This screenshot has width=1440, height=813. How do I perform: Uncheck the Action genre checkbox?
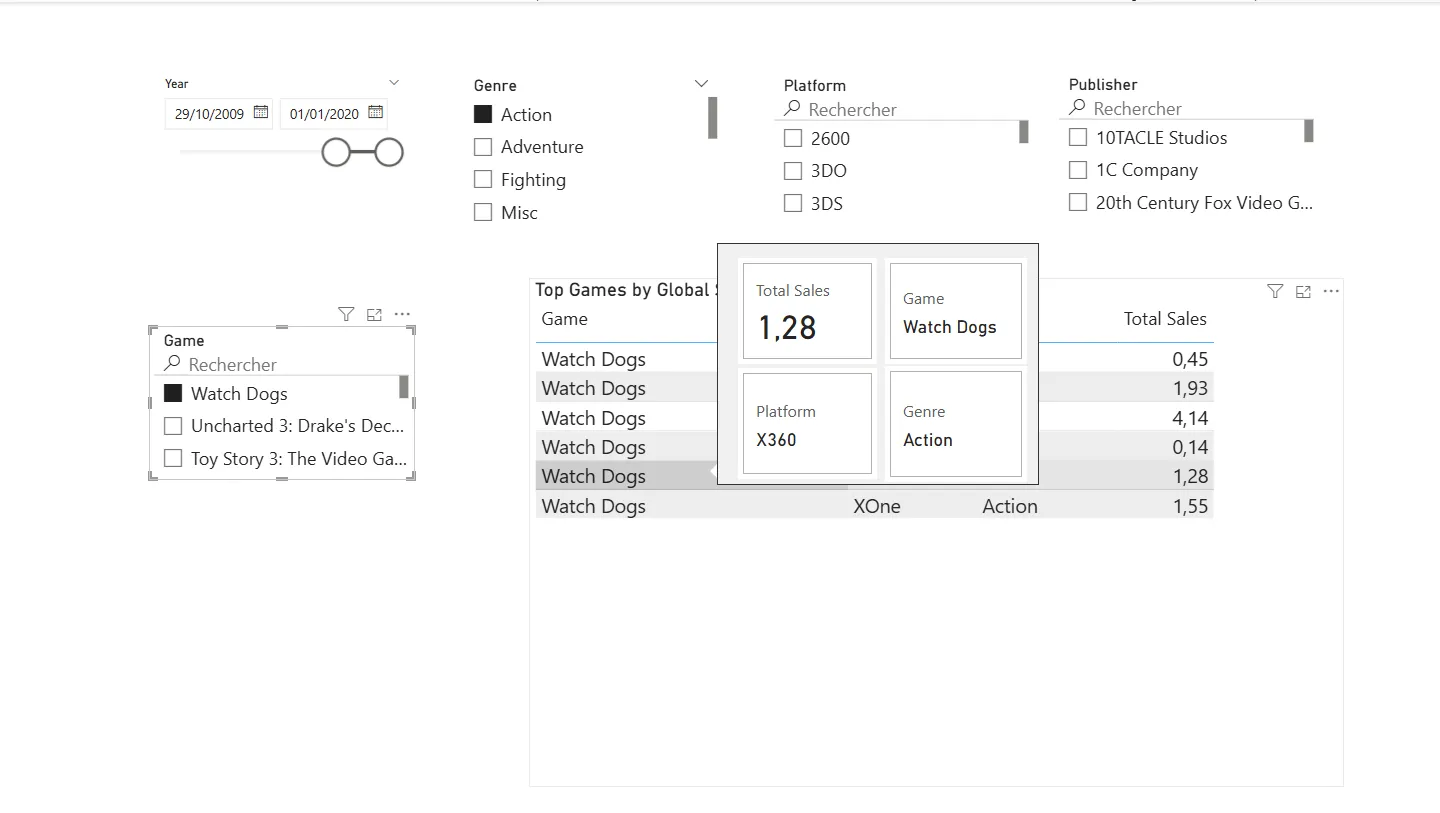click(483, 114)
